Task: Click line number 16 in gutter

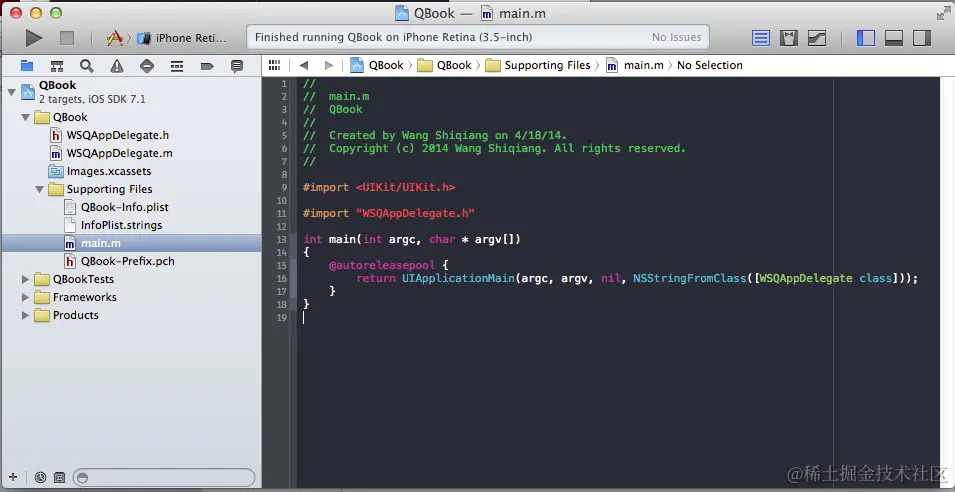Action: point(282,278)
